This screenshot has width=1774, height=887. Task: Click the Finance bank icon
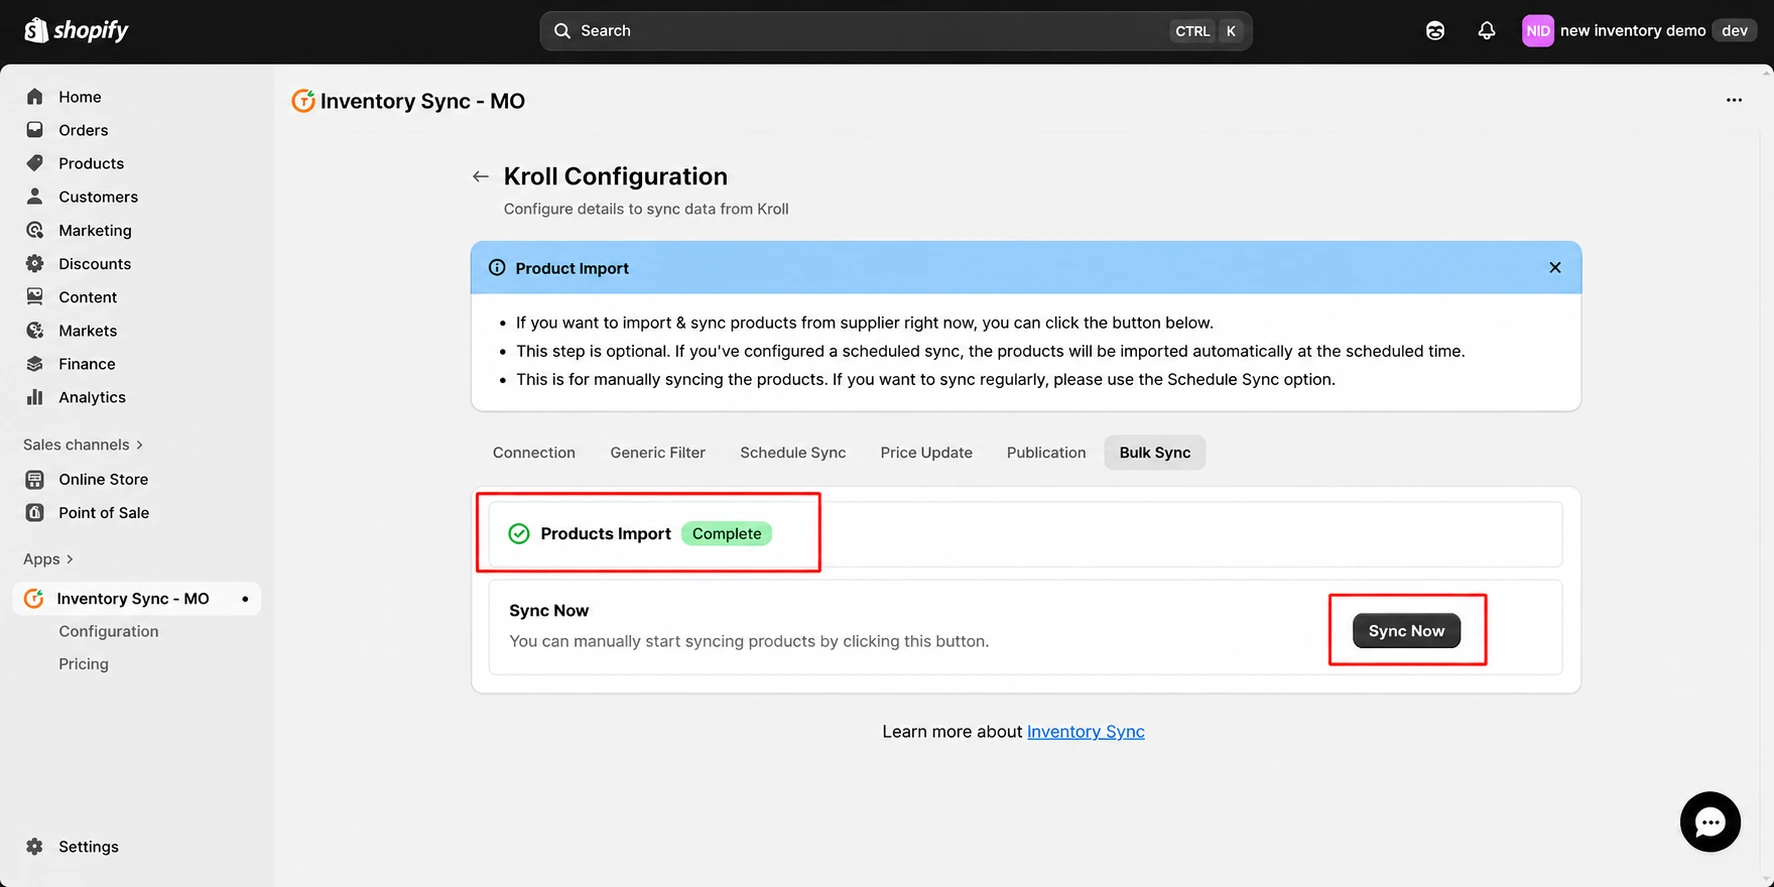click(x=35, y=364)
